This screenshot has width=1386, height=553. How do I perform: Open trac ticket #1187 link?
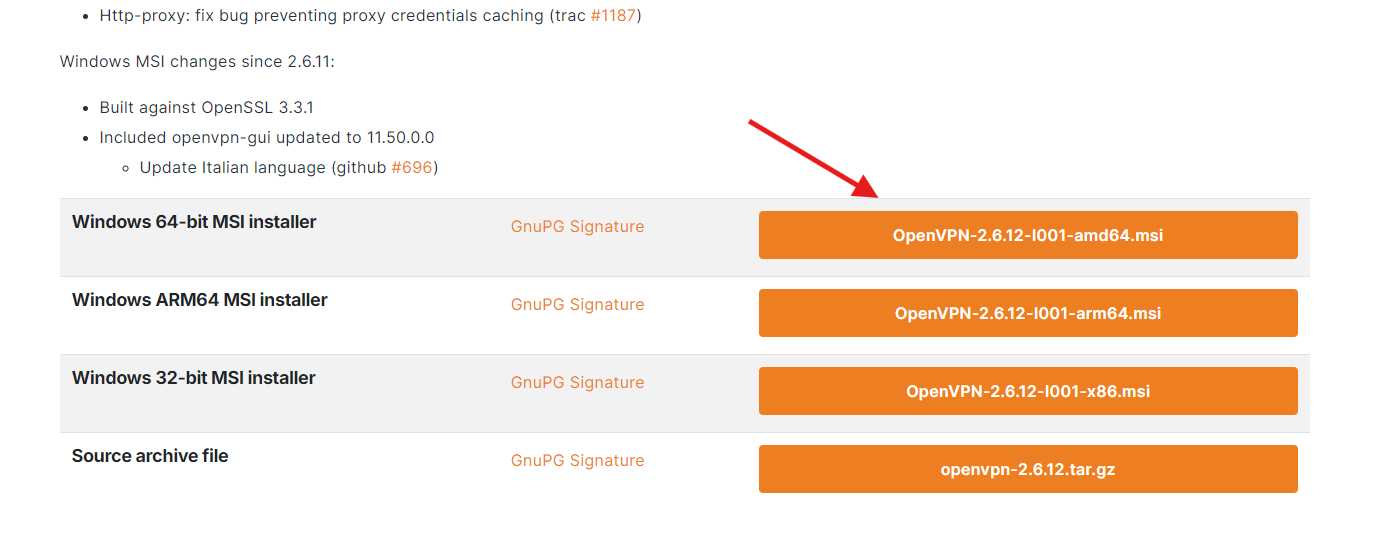click(613, 17)
